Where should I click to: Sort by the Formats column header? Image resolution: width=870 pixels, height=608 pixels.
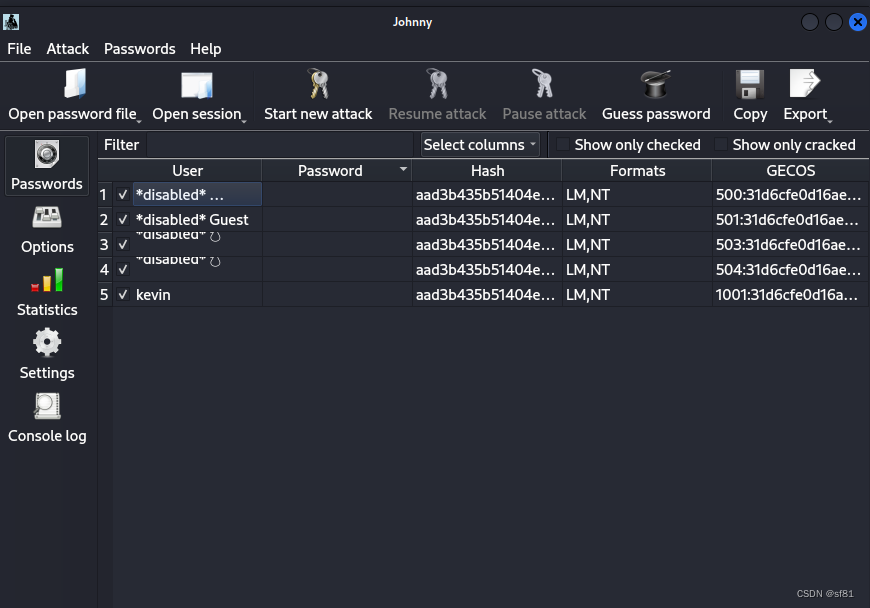click(637, 170)
